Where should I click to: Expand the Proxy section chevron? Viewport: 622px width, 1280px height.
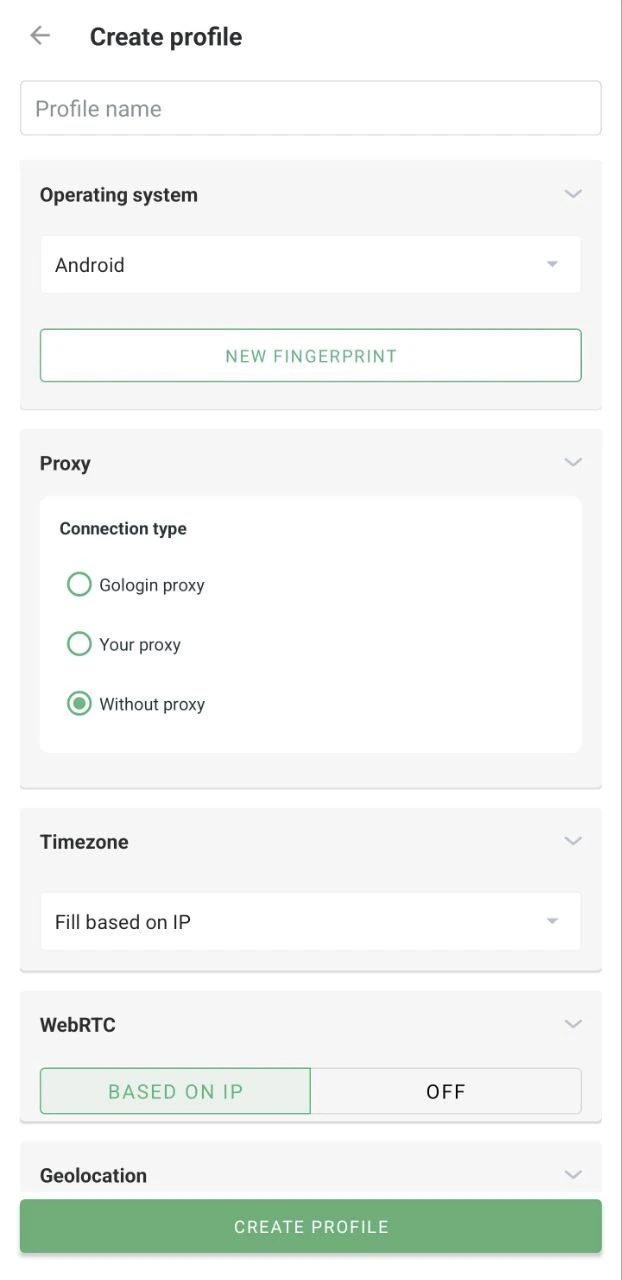[x=573, y=462]
